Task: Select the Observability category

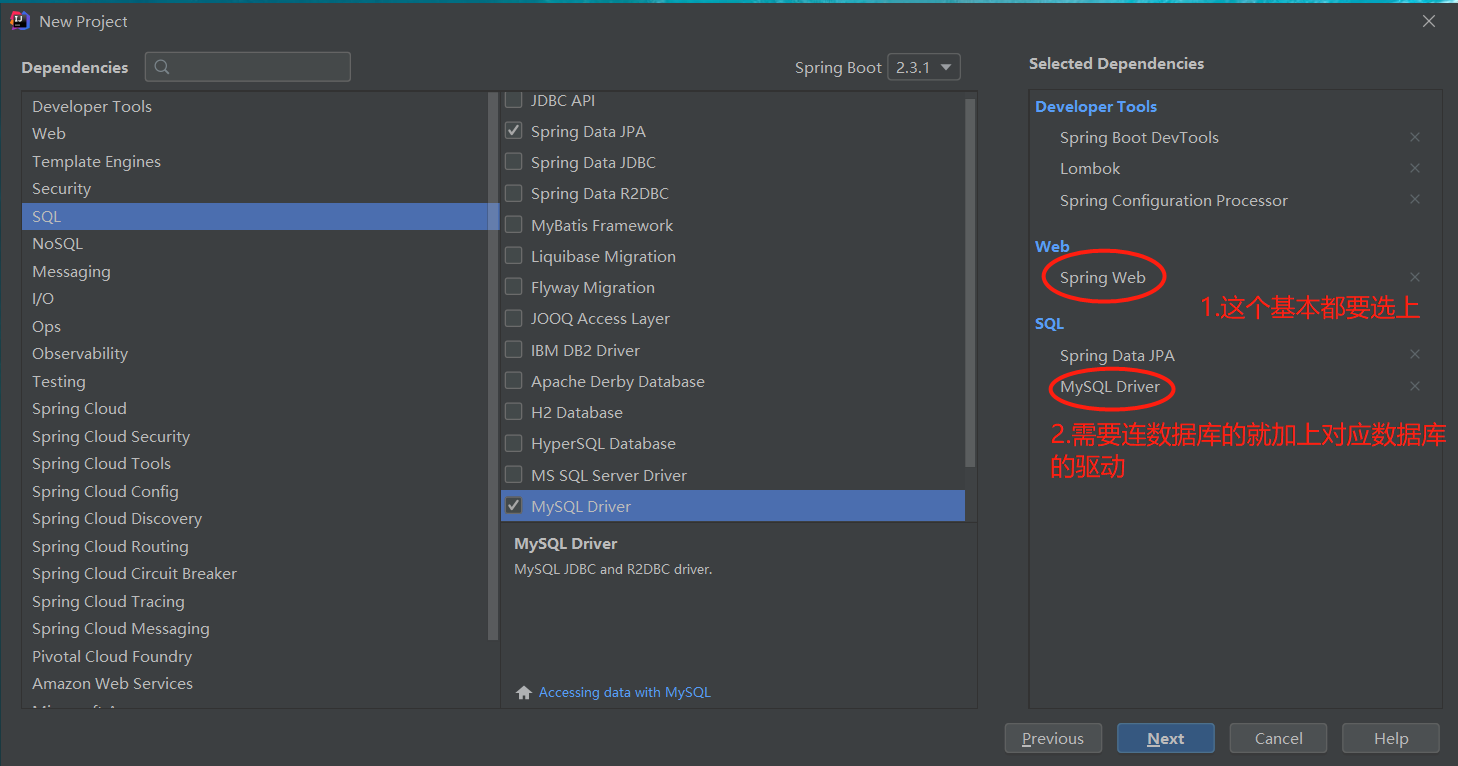Action: pyautogui.click(x=255, y=353)
